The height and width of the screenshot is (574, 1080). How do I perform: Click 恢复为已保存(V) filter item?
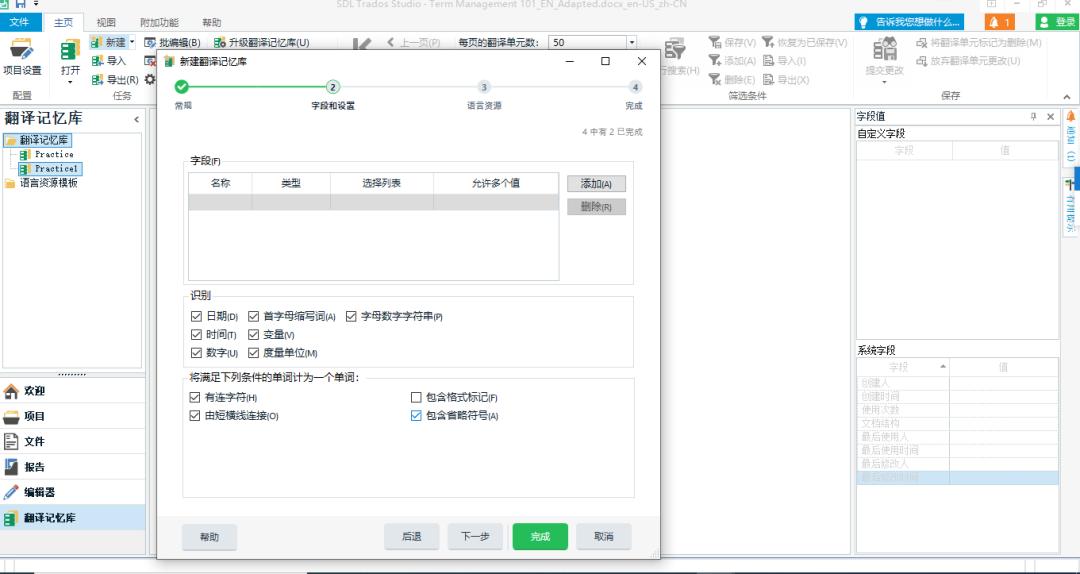click(x=805, y=43)
